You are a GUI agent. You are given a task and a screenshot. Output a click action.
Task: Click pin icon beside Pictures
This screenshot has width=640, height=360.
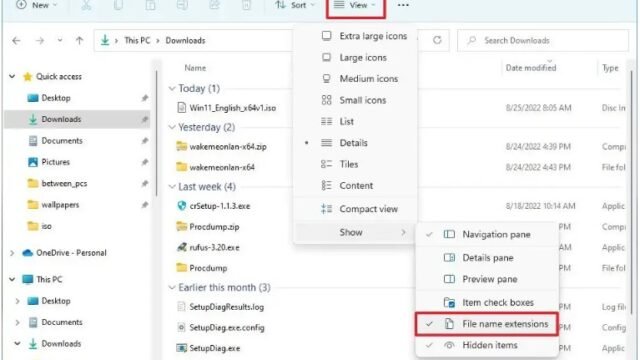tap(144, 162)
